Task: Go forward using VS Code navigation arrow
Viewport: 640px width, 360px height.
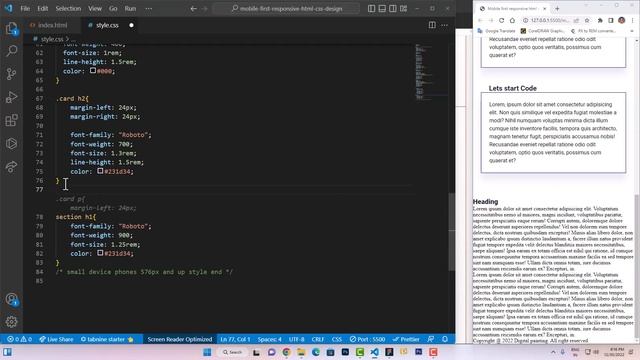Action: (x=205, y=8)
